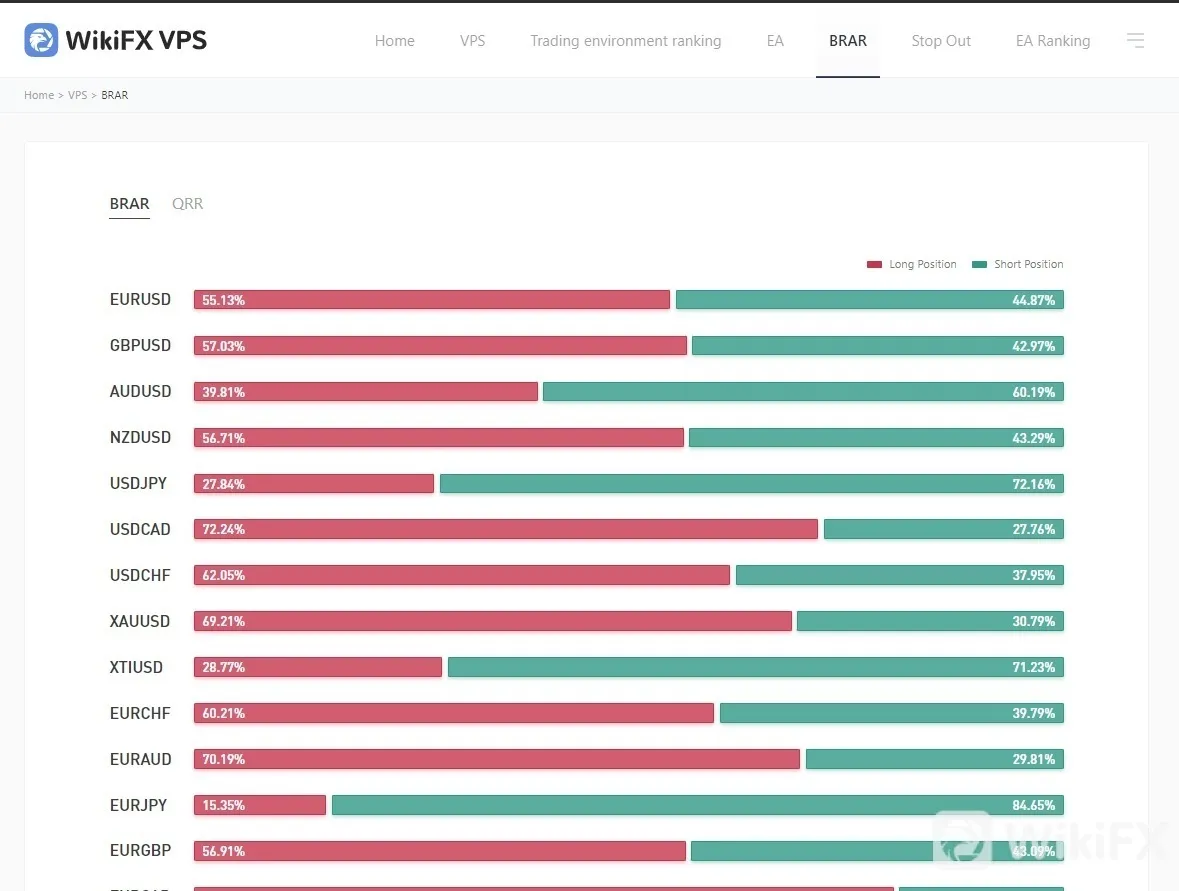Click the XAUUSD long 69.21% bar
This screenshot has width=1179, height=891.
pyautogui.click(x=493, y=621)
